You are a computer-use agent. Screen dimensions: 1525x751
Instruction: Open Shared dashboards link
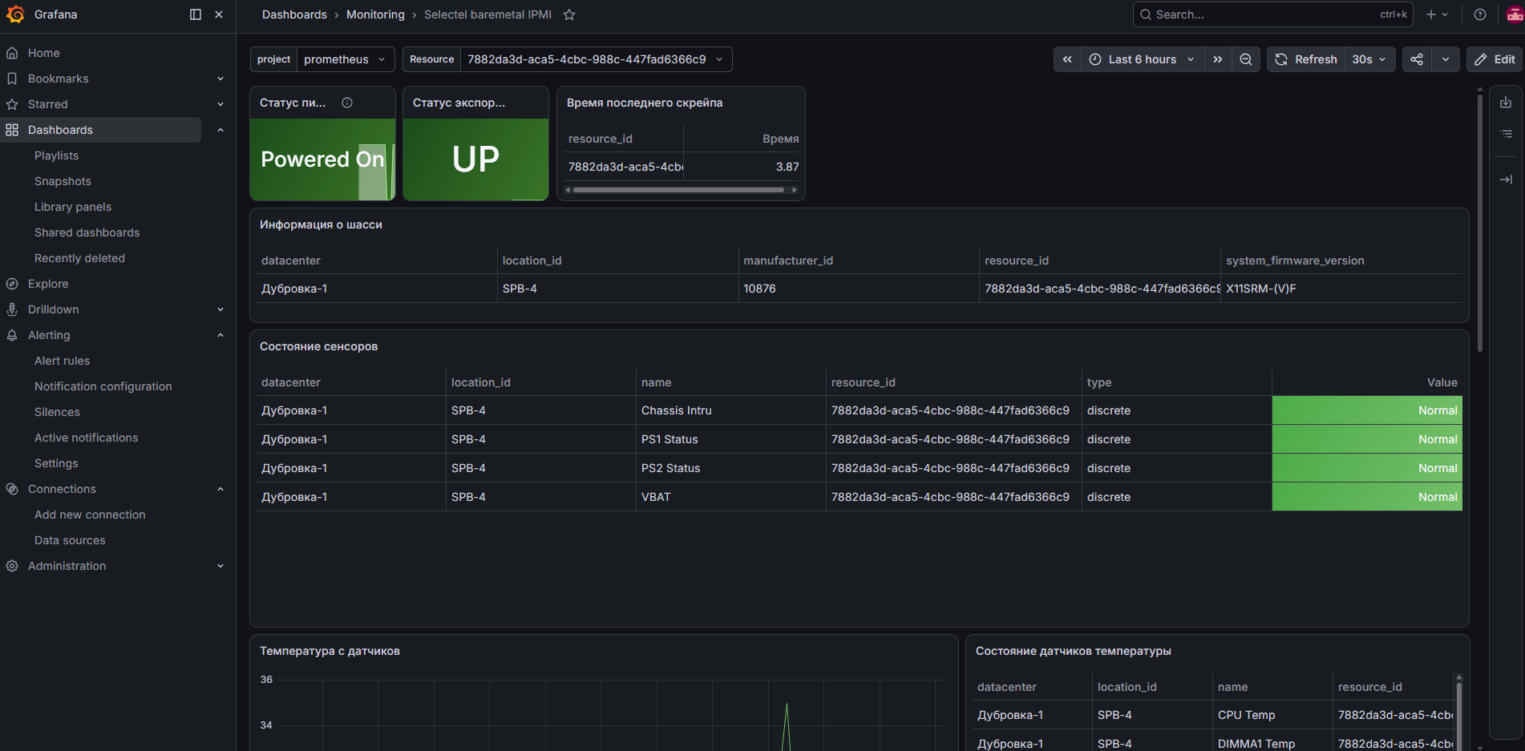pyautogui.click(x=87, y=233)
